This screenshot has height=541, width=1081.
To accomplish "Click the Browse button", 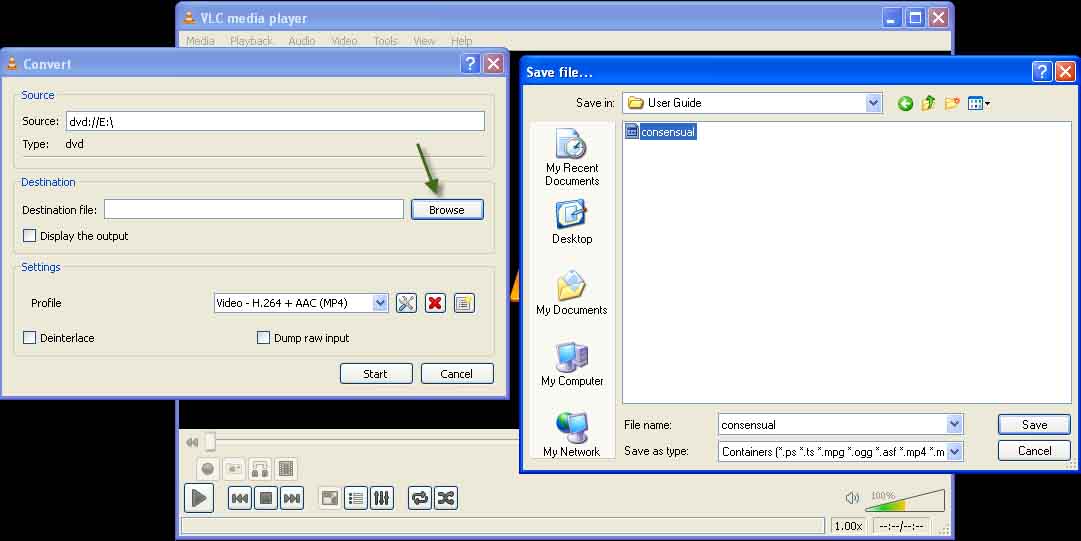I will click(x=447, y=210).
